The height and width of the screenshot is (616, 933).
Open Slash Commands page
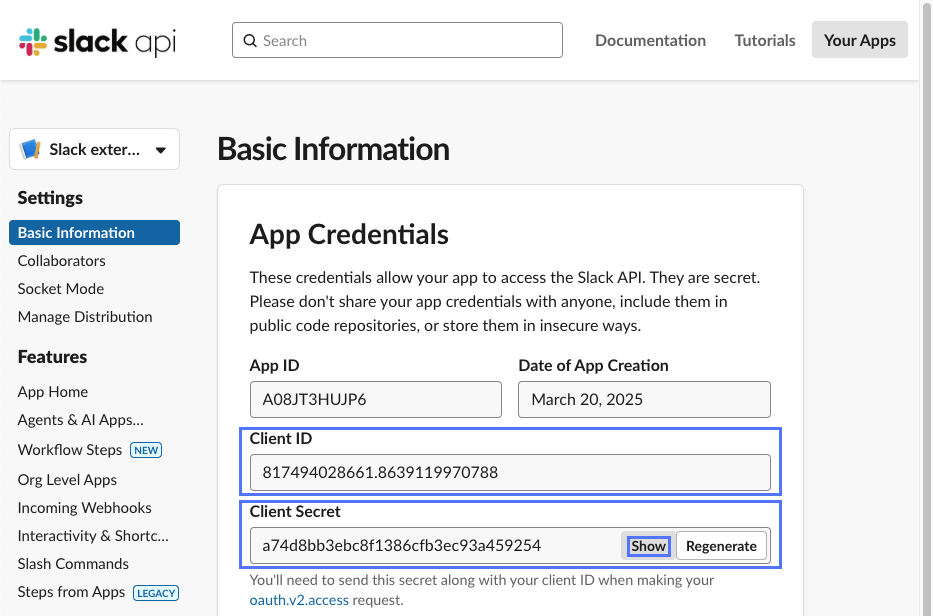point(73,564)
